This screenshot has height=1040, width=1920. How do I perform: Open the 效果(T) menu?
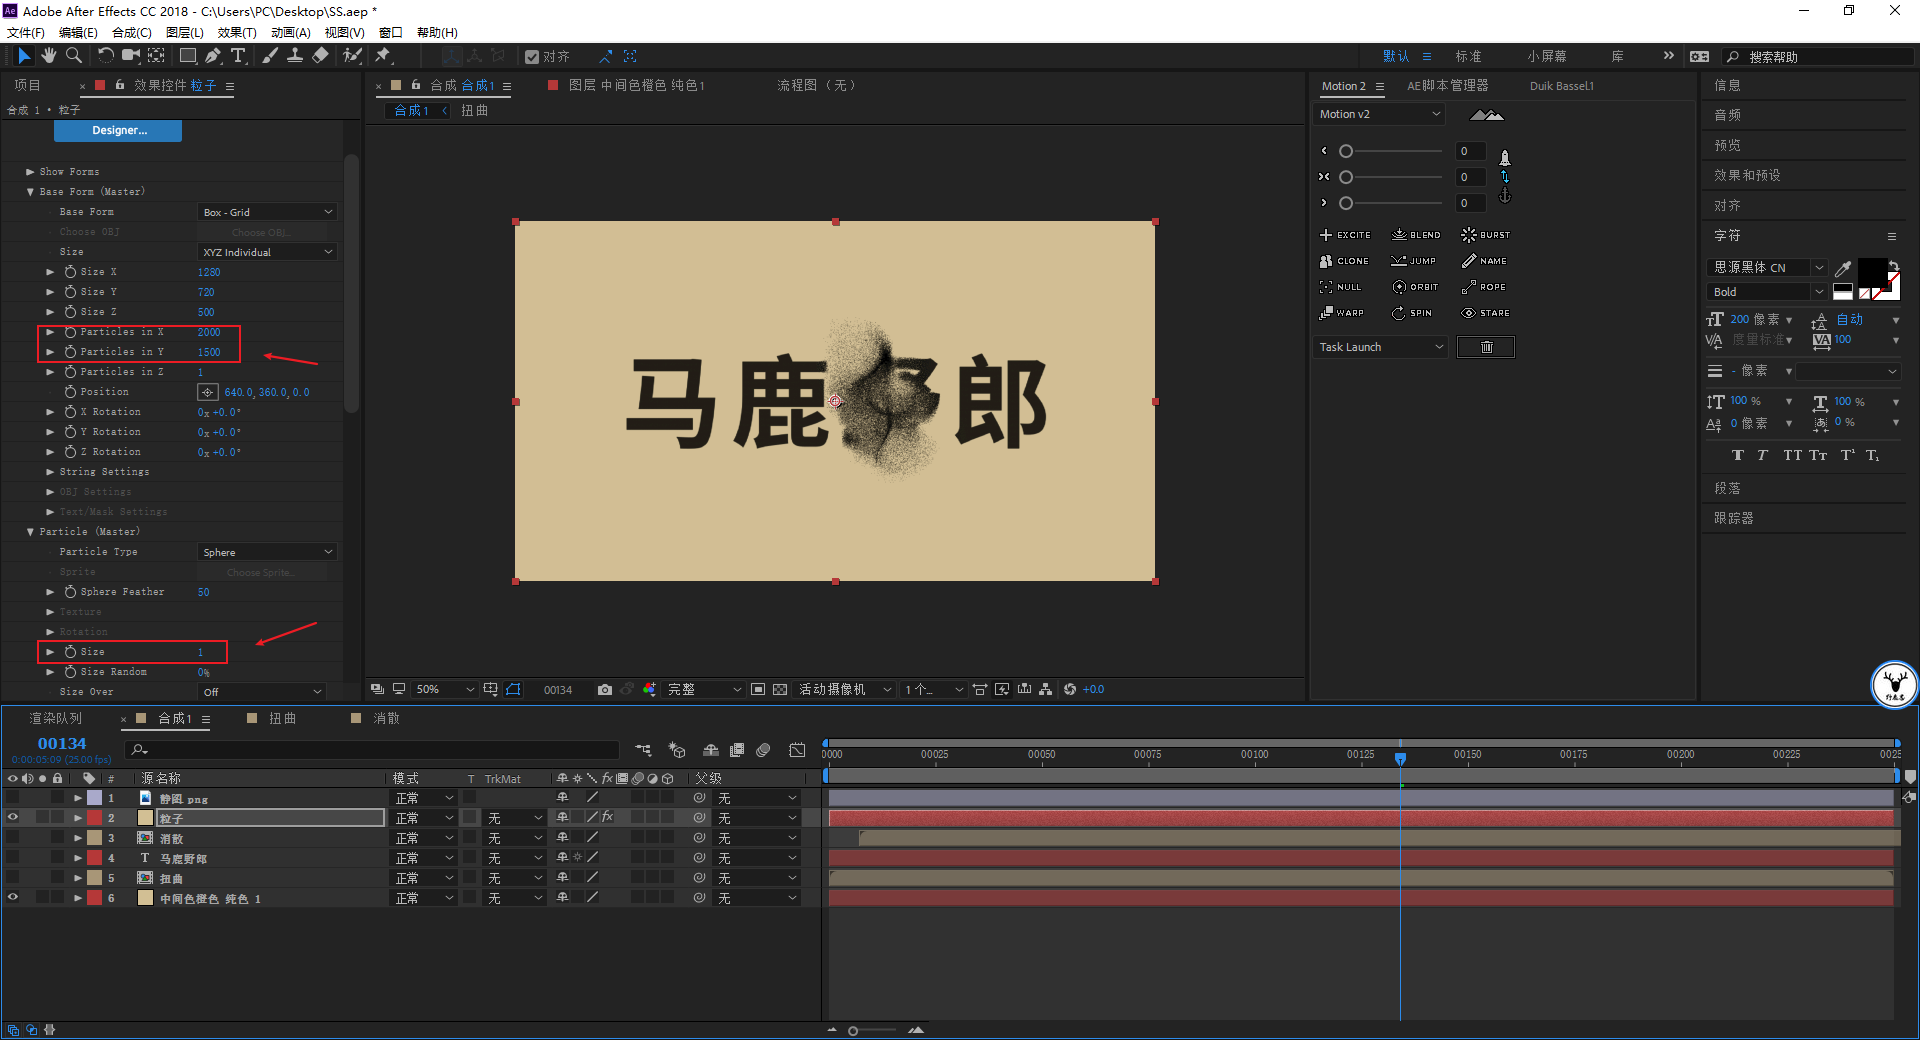237,33
